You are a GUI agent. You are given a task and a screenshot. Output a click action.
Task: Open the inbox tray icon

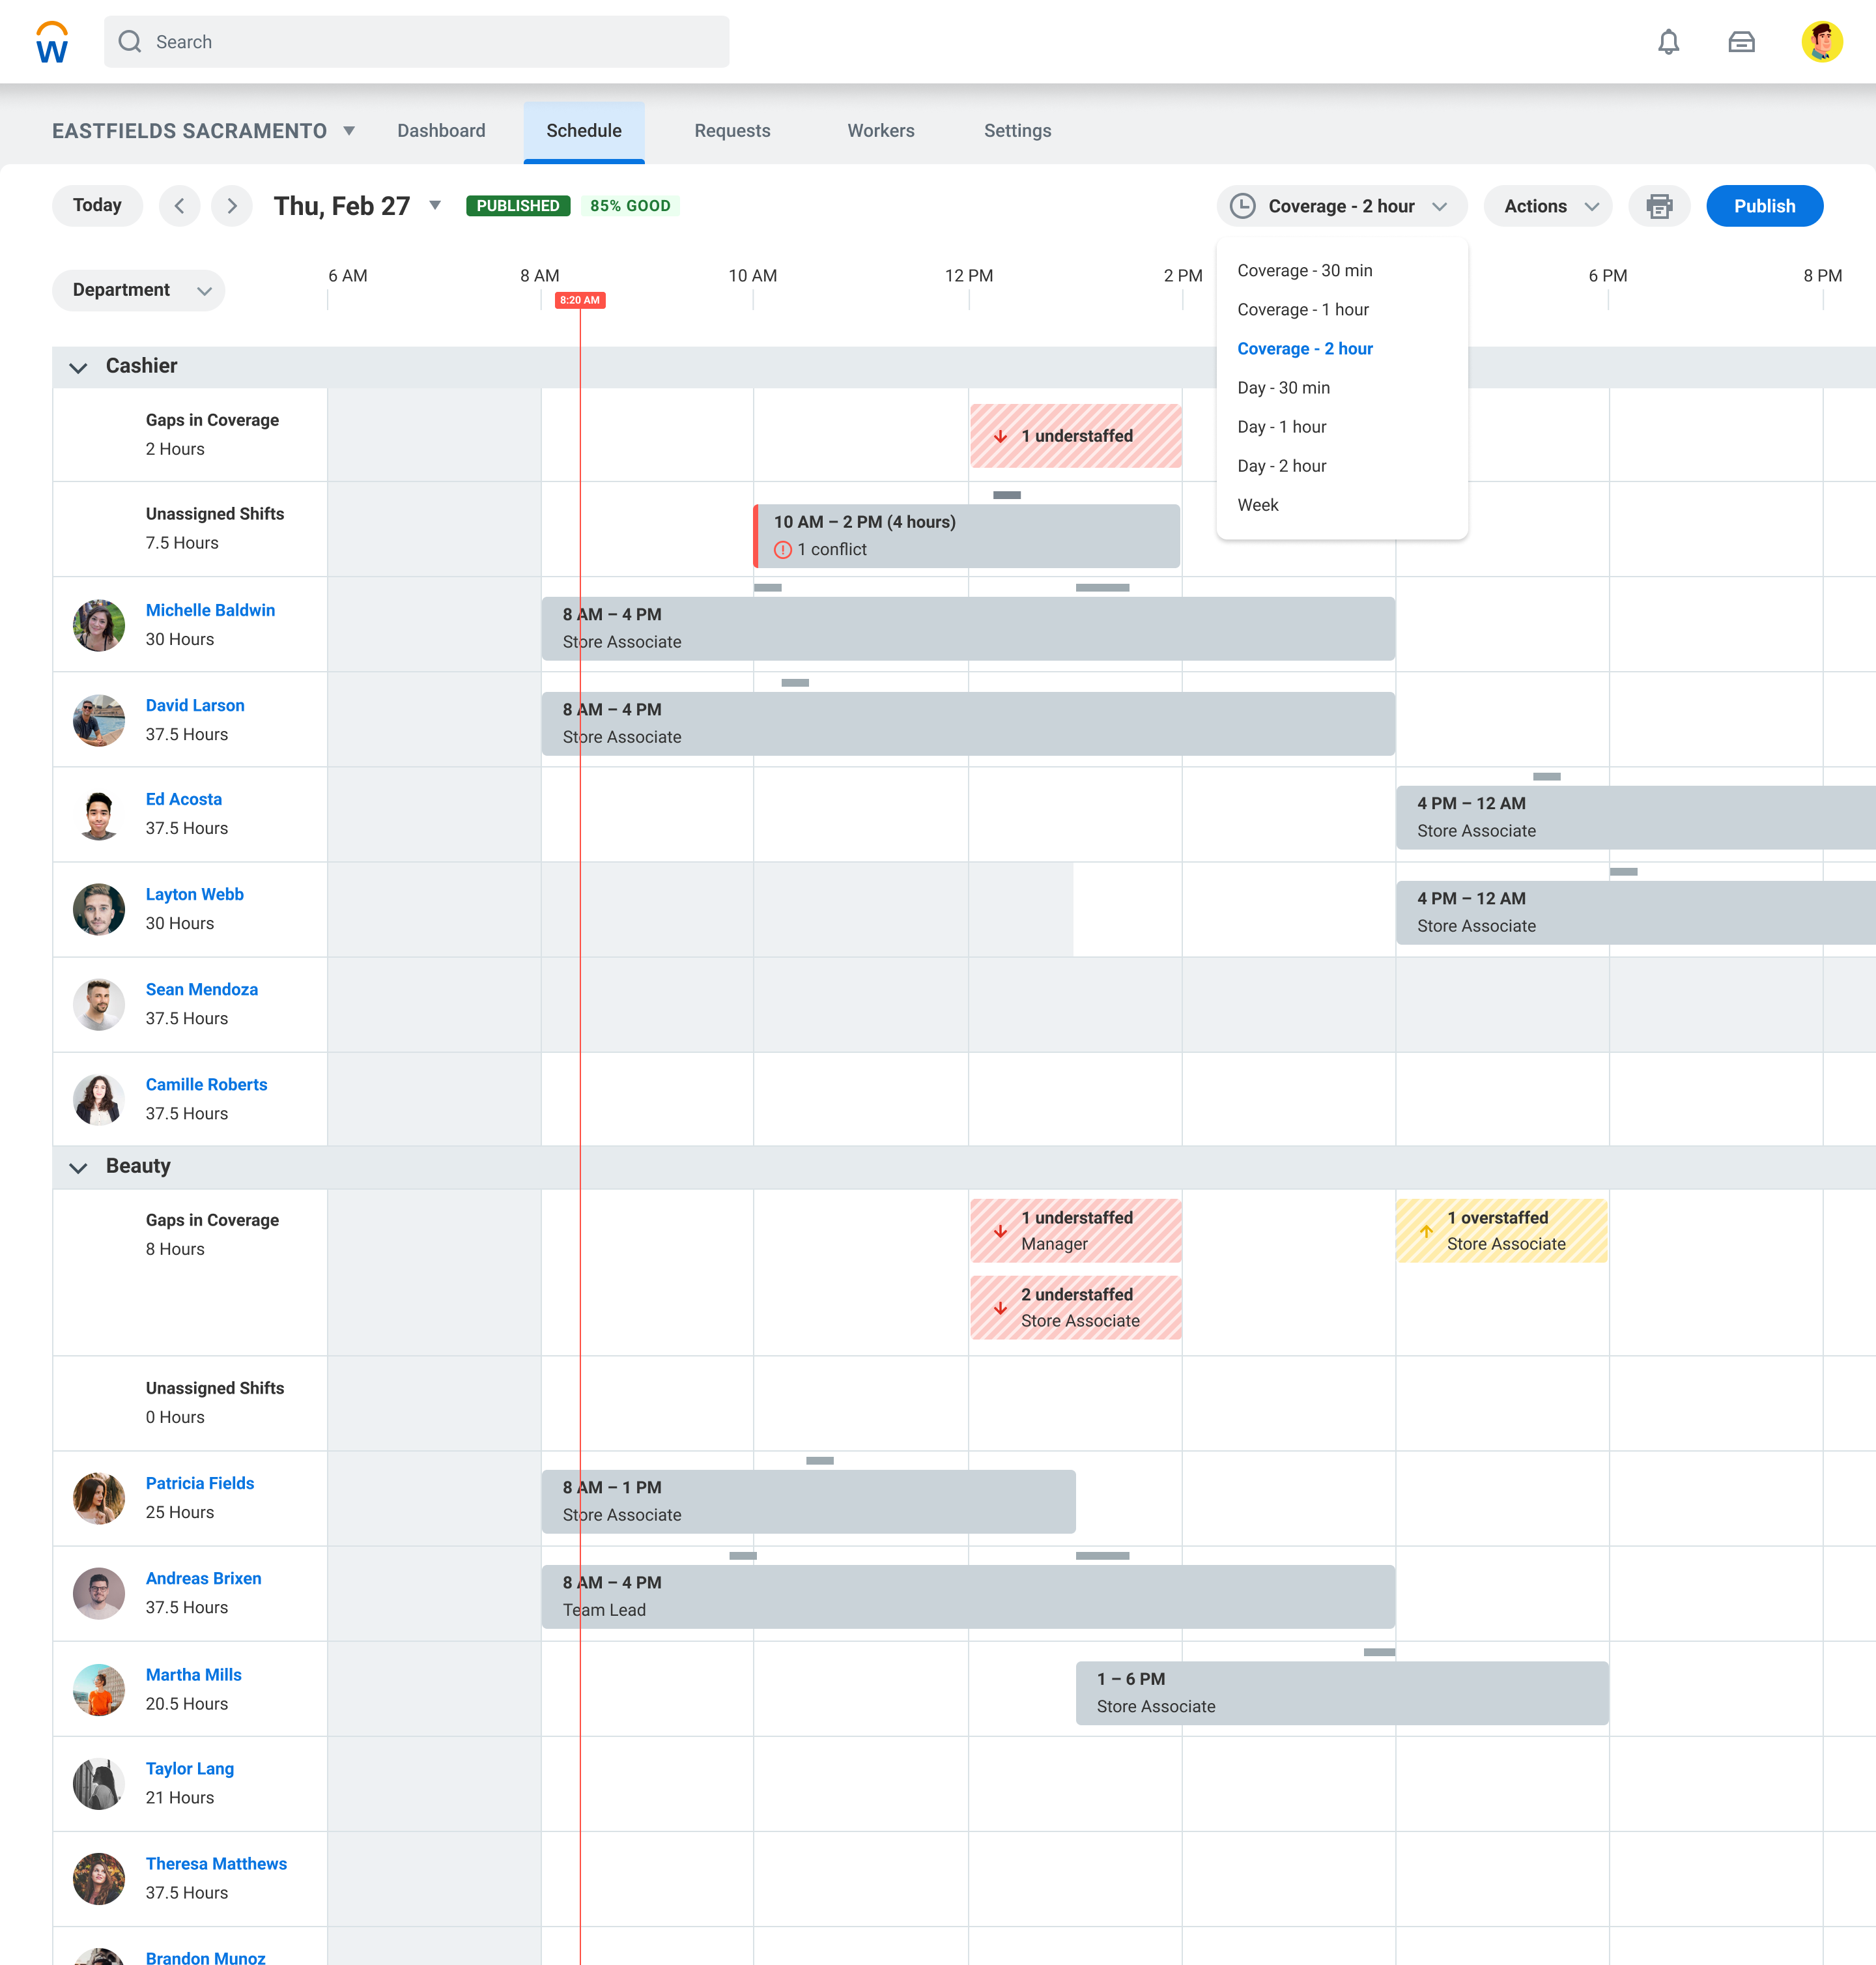[x=1741, y=42]
